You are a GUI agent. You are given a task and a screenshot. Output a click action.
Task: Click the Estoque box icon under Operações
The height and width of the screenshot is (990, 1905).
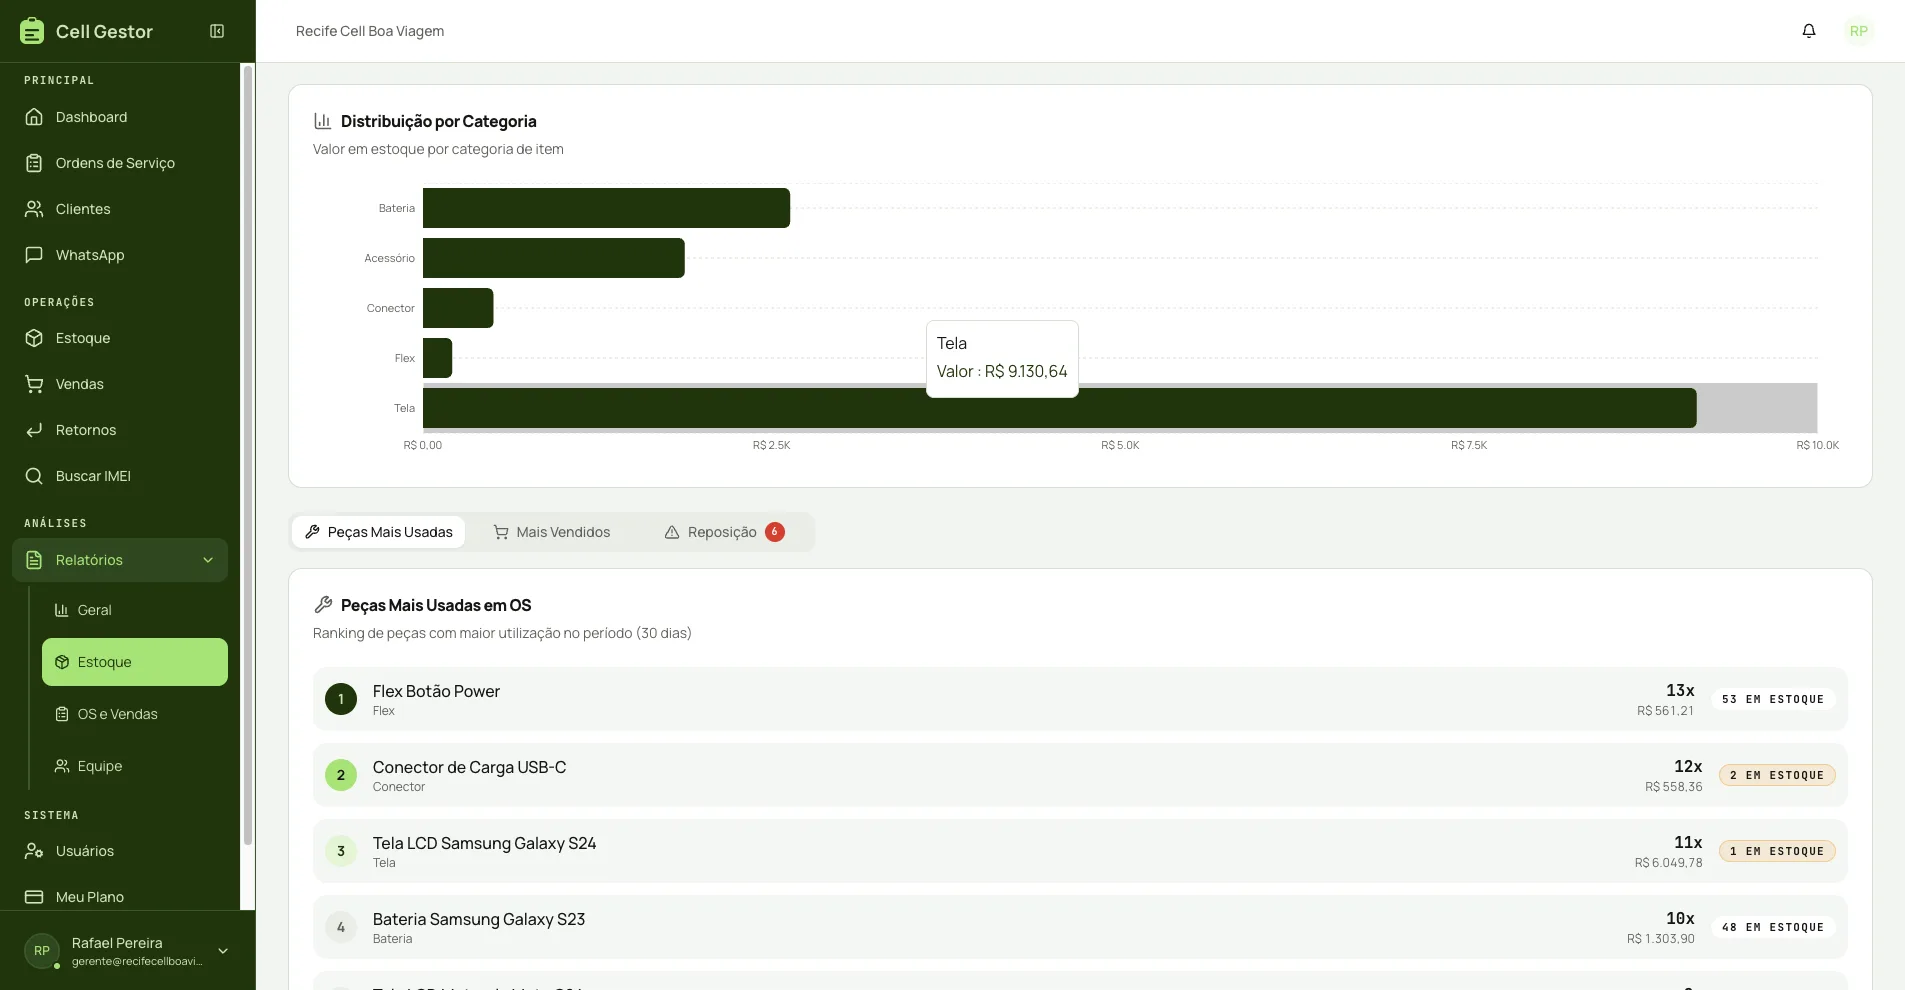[34, 338]
